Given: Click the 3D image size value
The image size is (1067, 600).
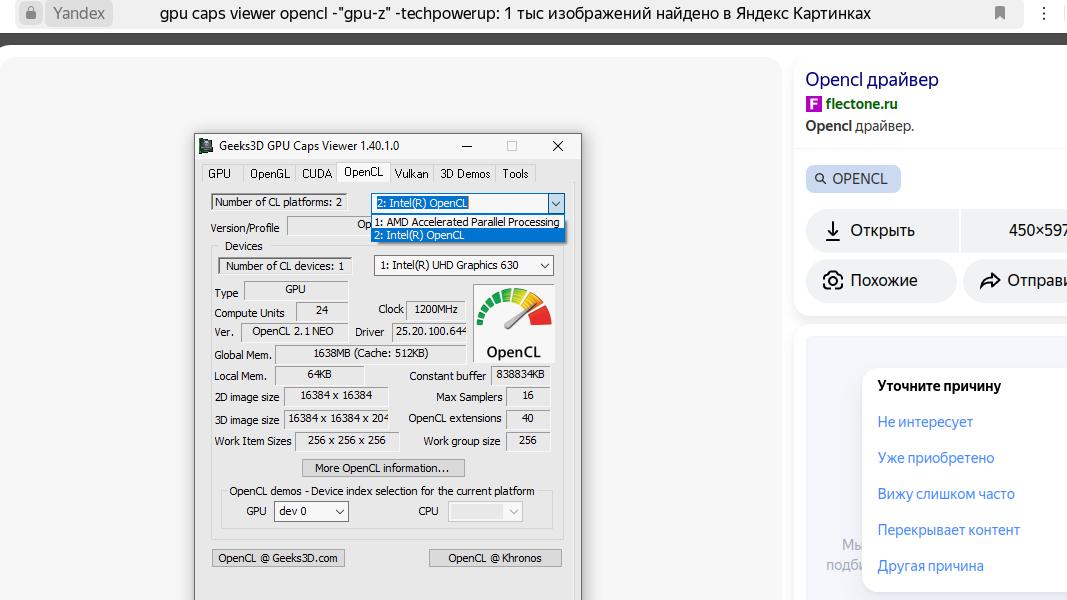Looking at the screenshot, I should click(338, 419).
